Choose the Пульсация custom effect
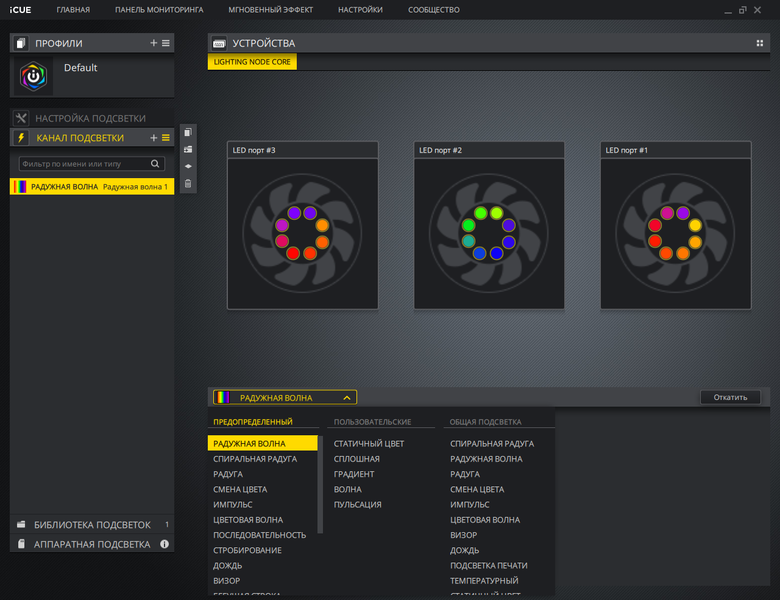 coord(358,504)
